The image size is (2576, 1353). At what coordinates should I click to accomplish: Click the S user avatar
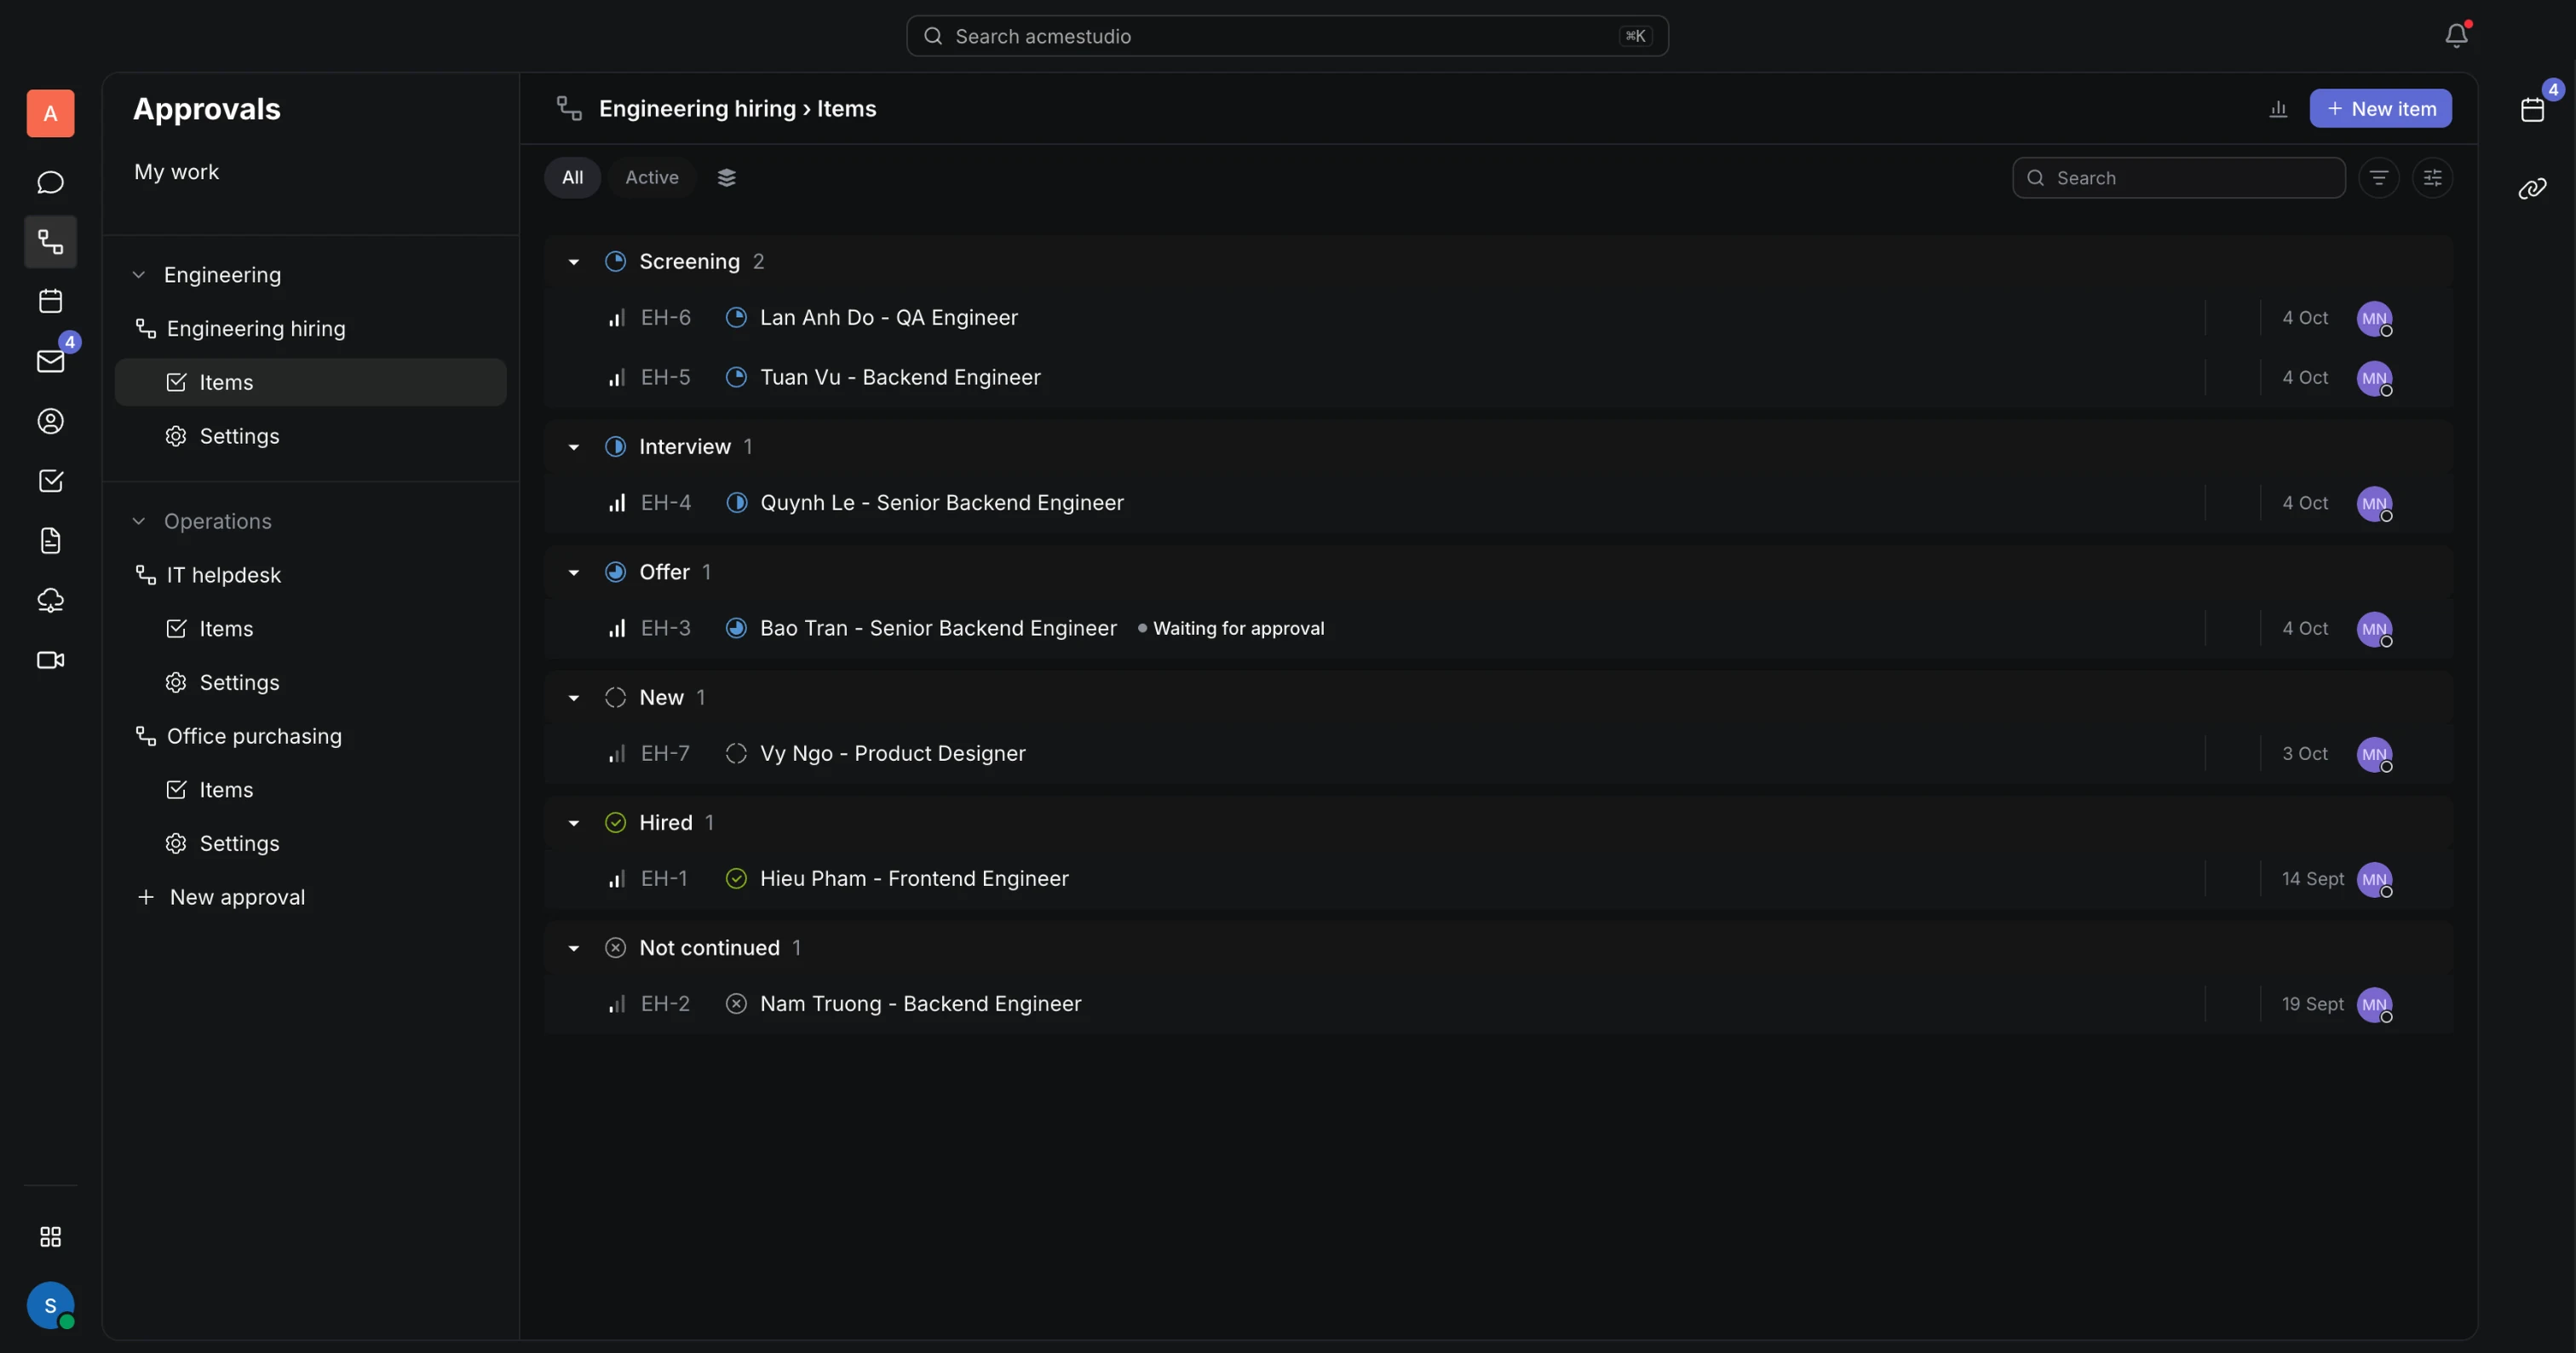tap(50, 1306)
